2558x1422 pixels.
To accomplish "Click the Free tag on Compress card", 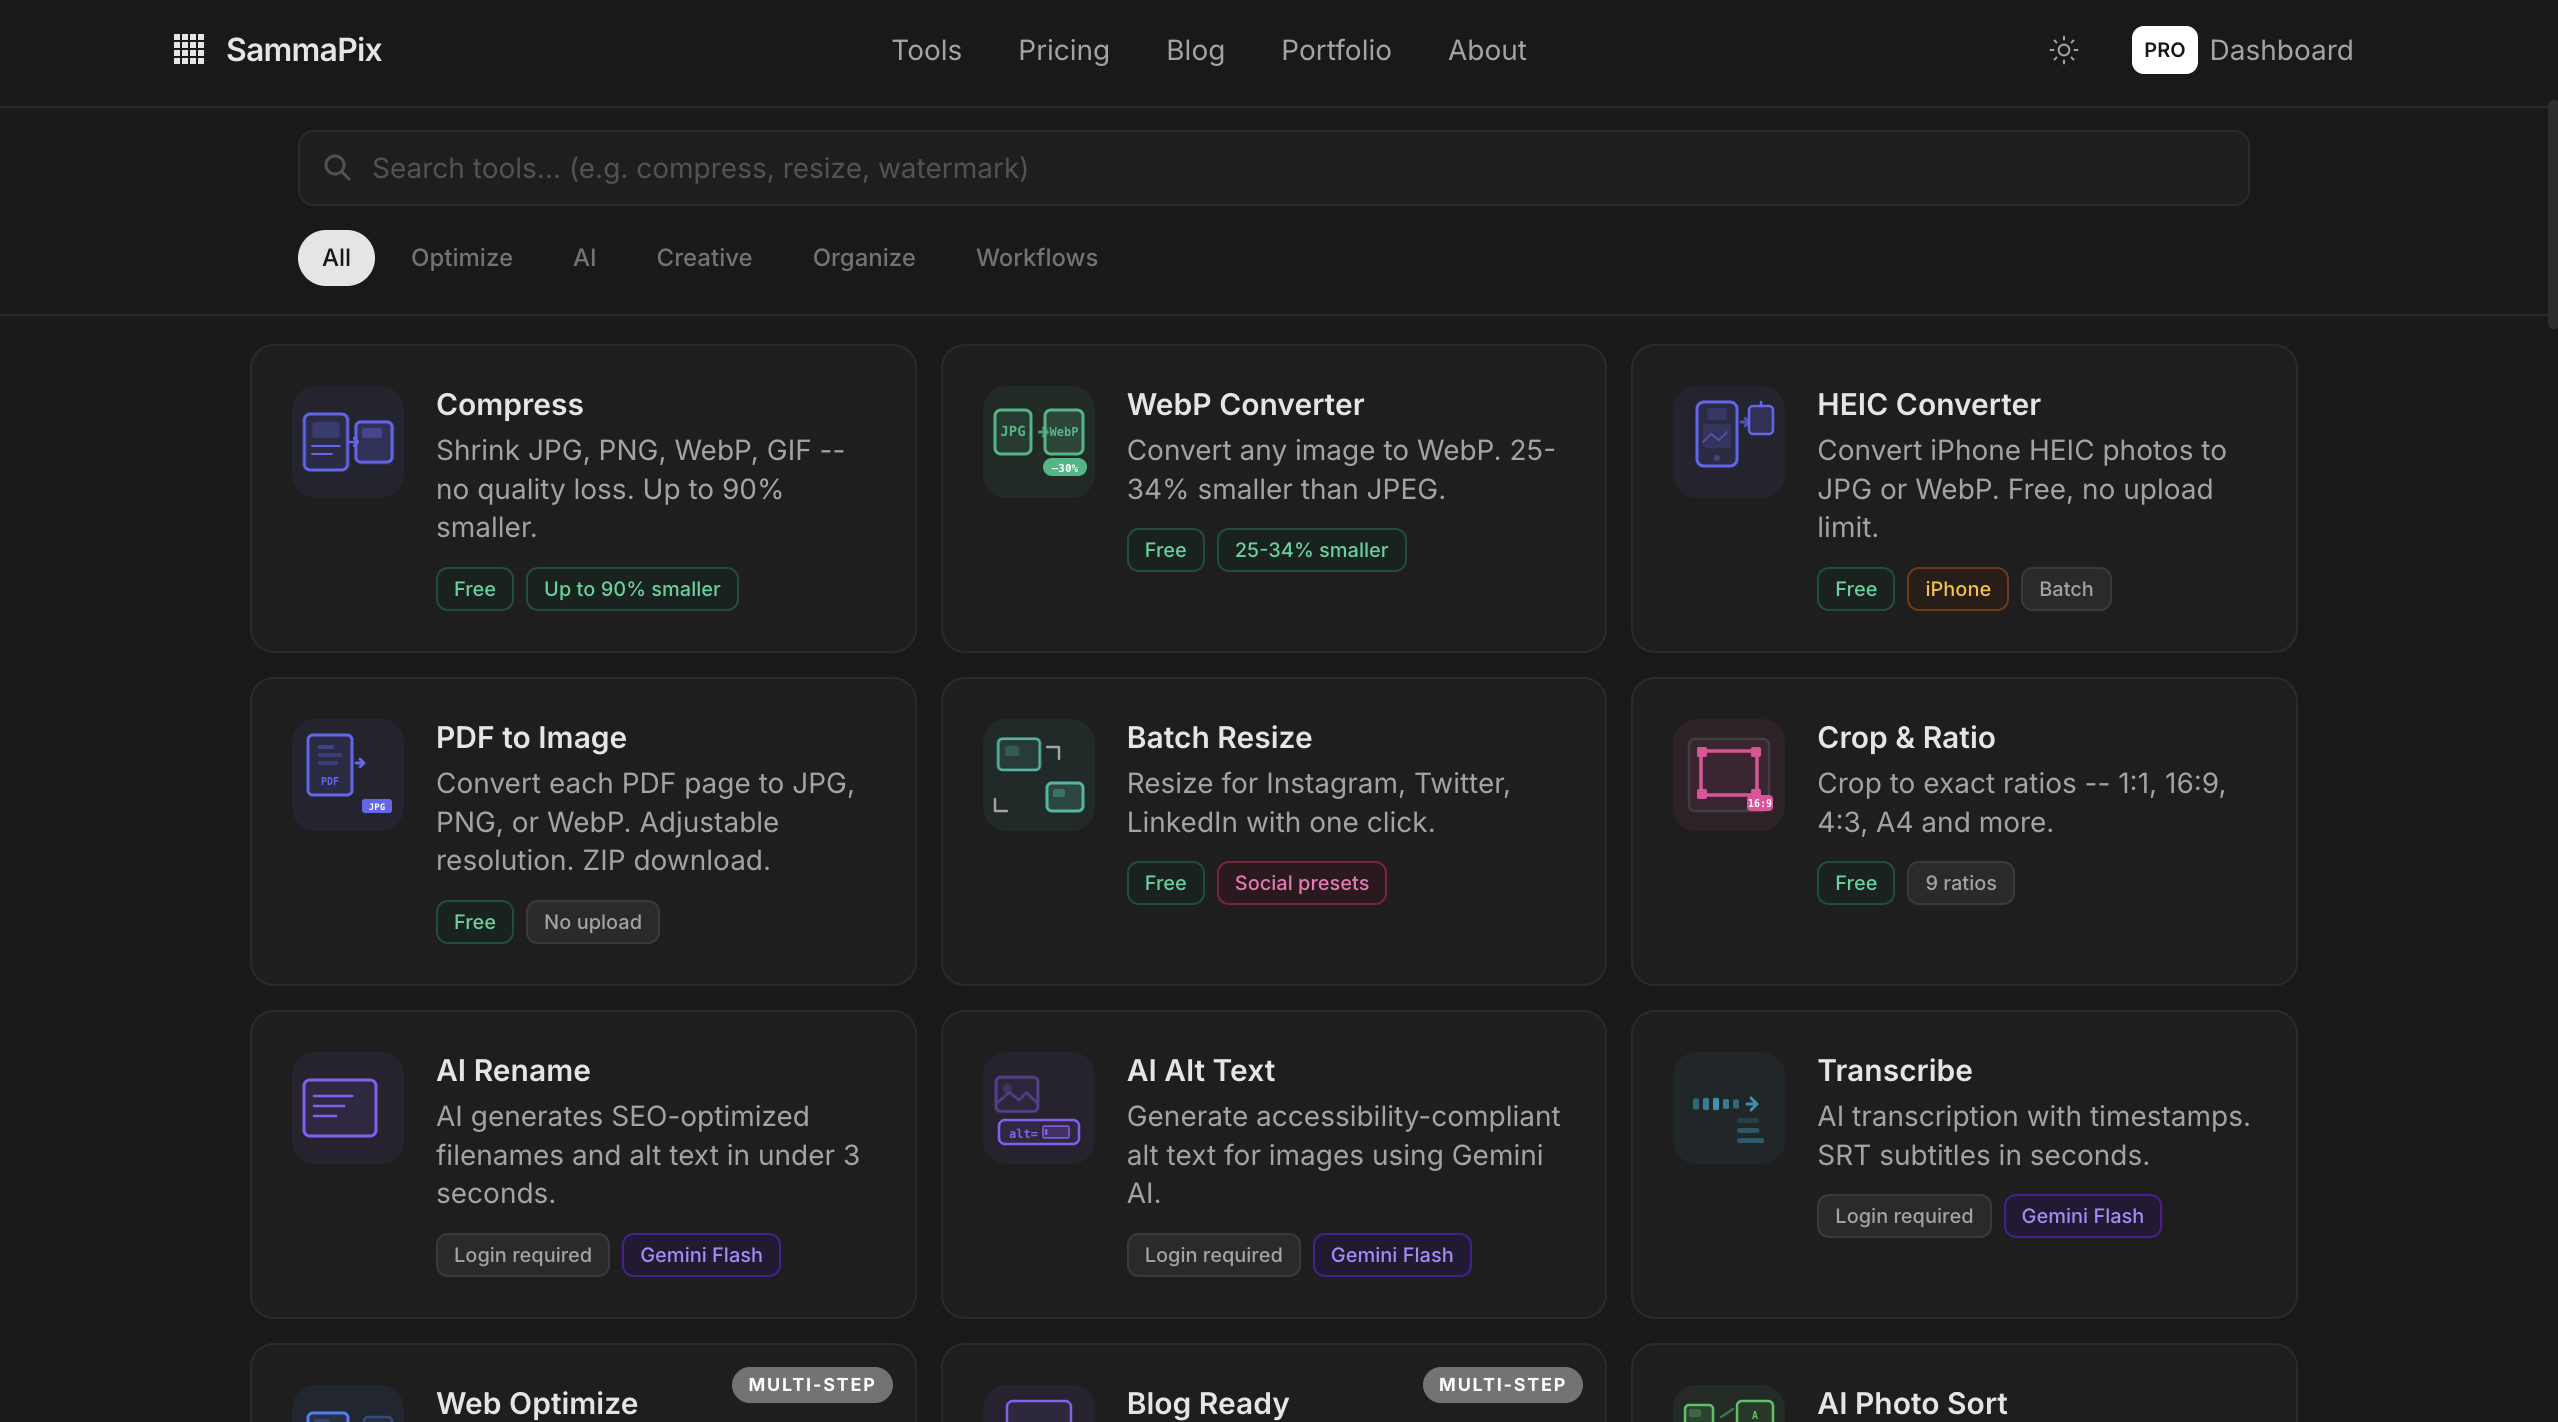I will (475, 589).
